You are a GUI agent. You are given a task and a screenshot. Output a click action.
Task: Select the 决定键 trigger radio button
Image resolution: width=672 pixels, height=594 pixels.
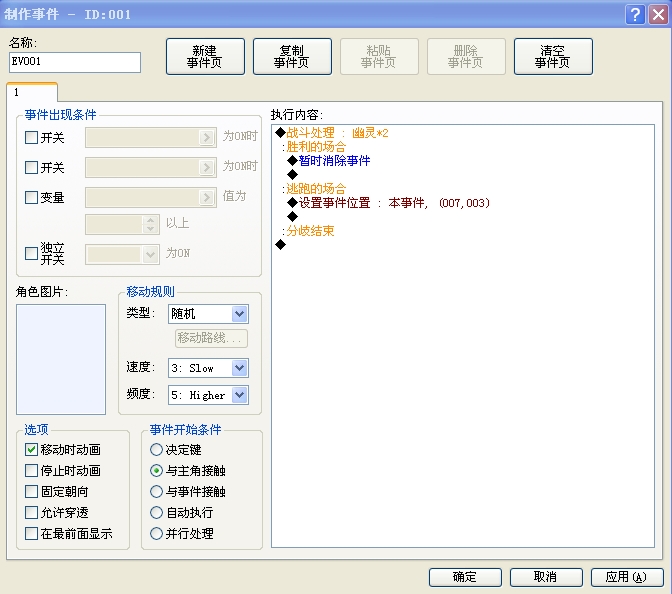click(x=156, y=450)
